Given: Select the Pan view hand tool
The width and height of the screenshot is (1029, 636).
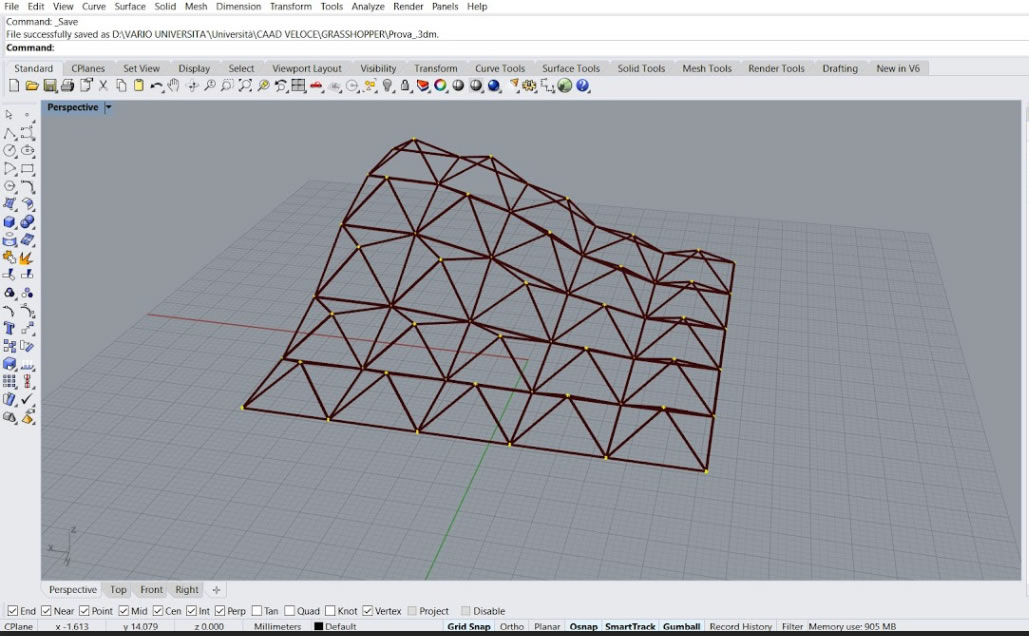Looking at the screenshot, I should pyautogui.click(x=174, y=86).
